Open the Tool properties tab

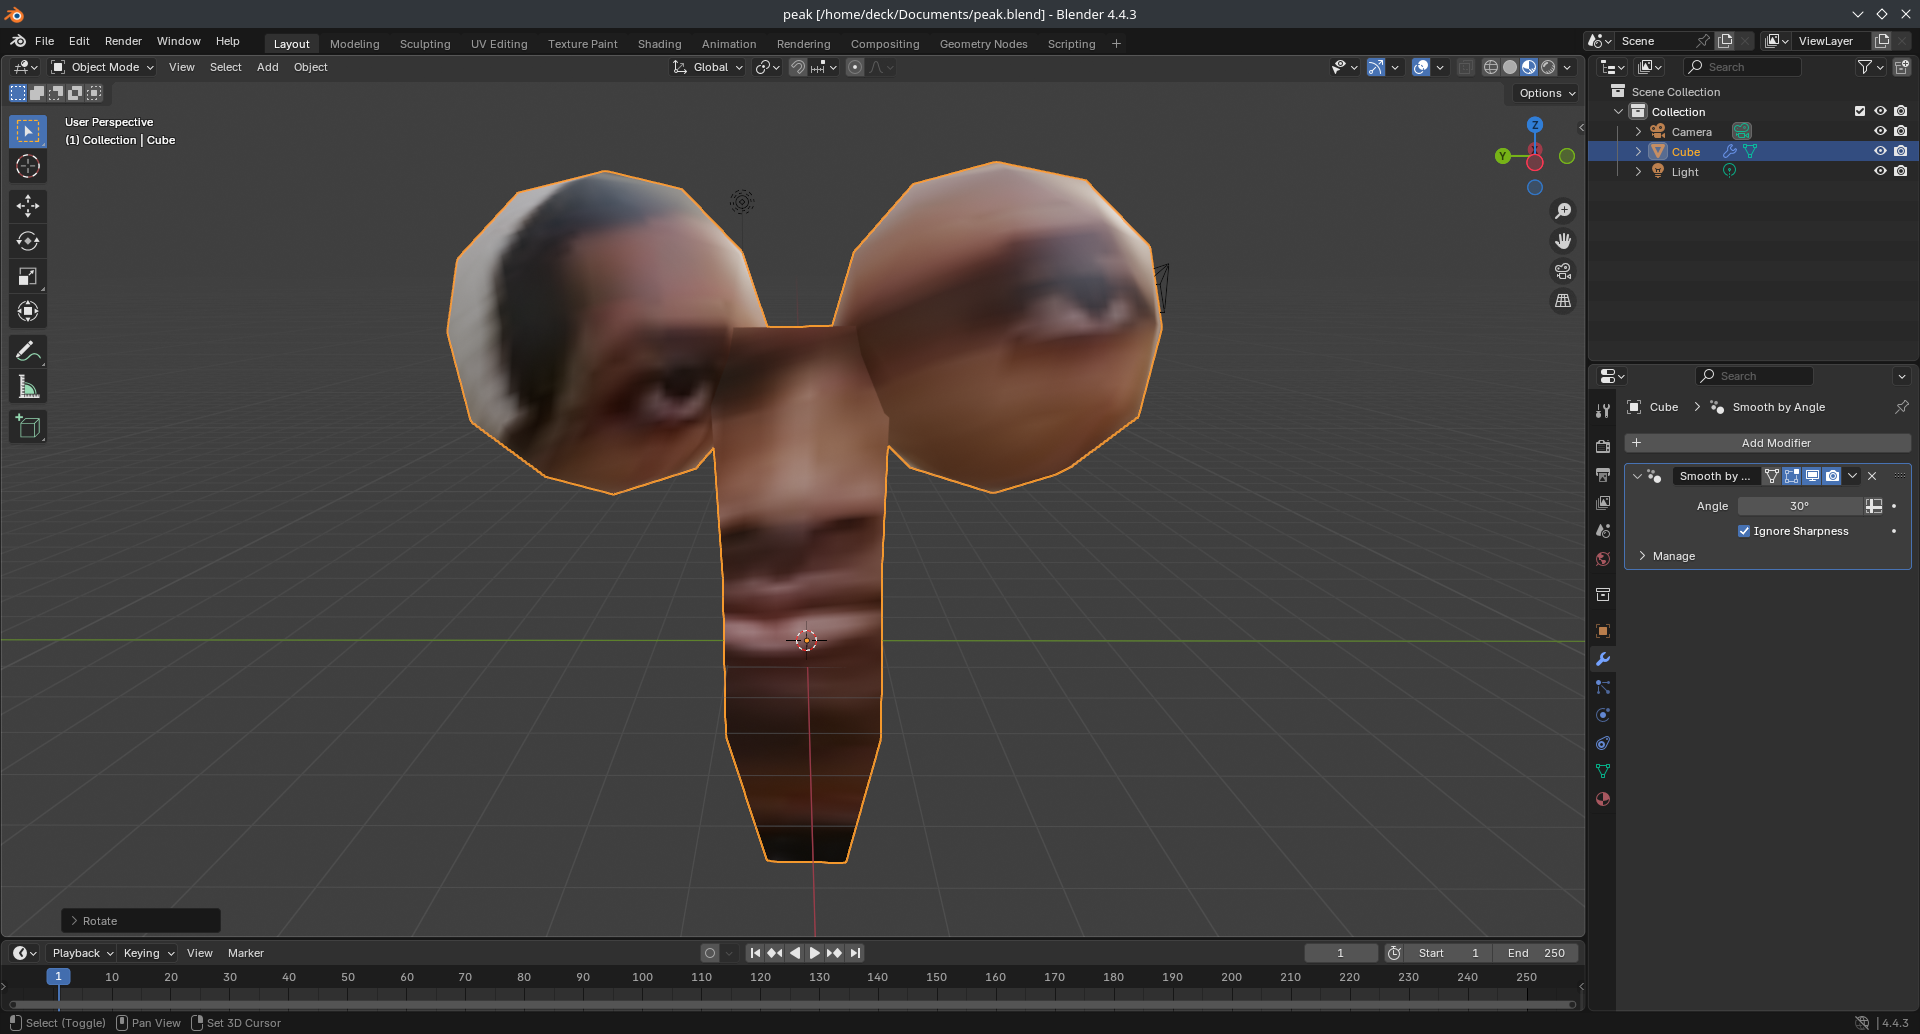point(1603,410)
